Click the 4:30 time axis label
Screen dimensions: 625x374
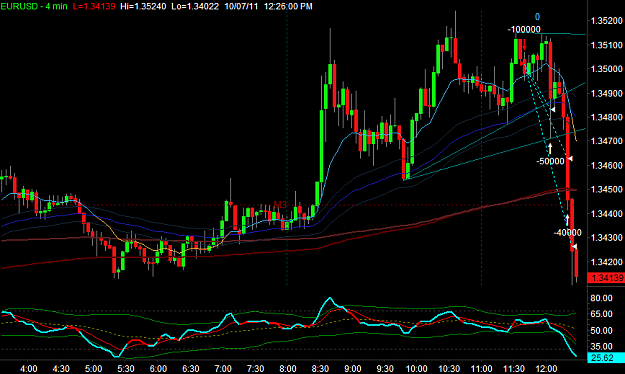(61, 369)
